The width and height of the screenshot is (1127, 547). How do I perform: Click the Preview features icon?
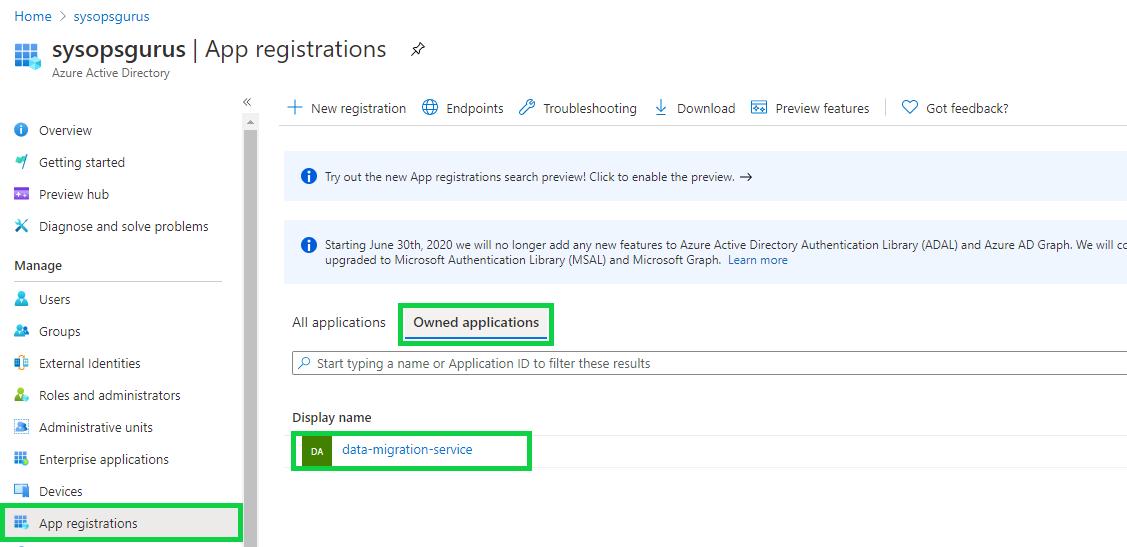click(759, 108)
